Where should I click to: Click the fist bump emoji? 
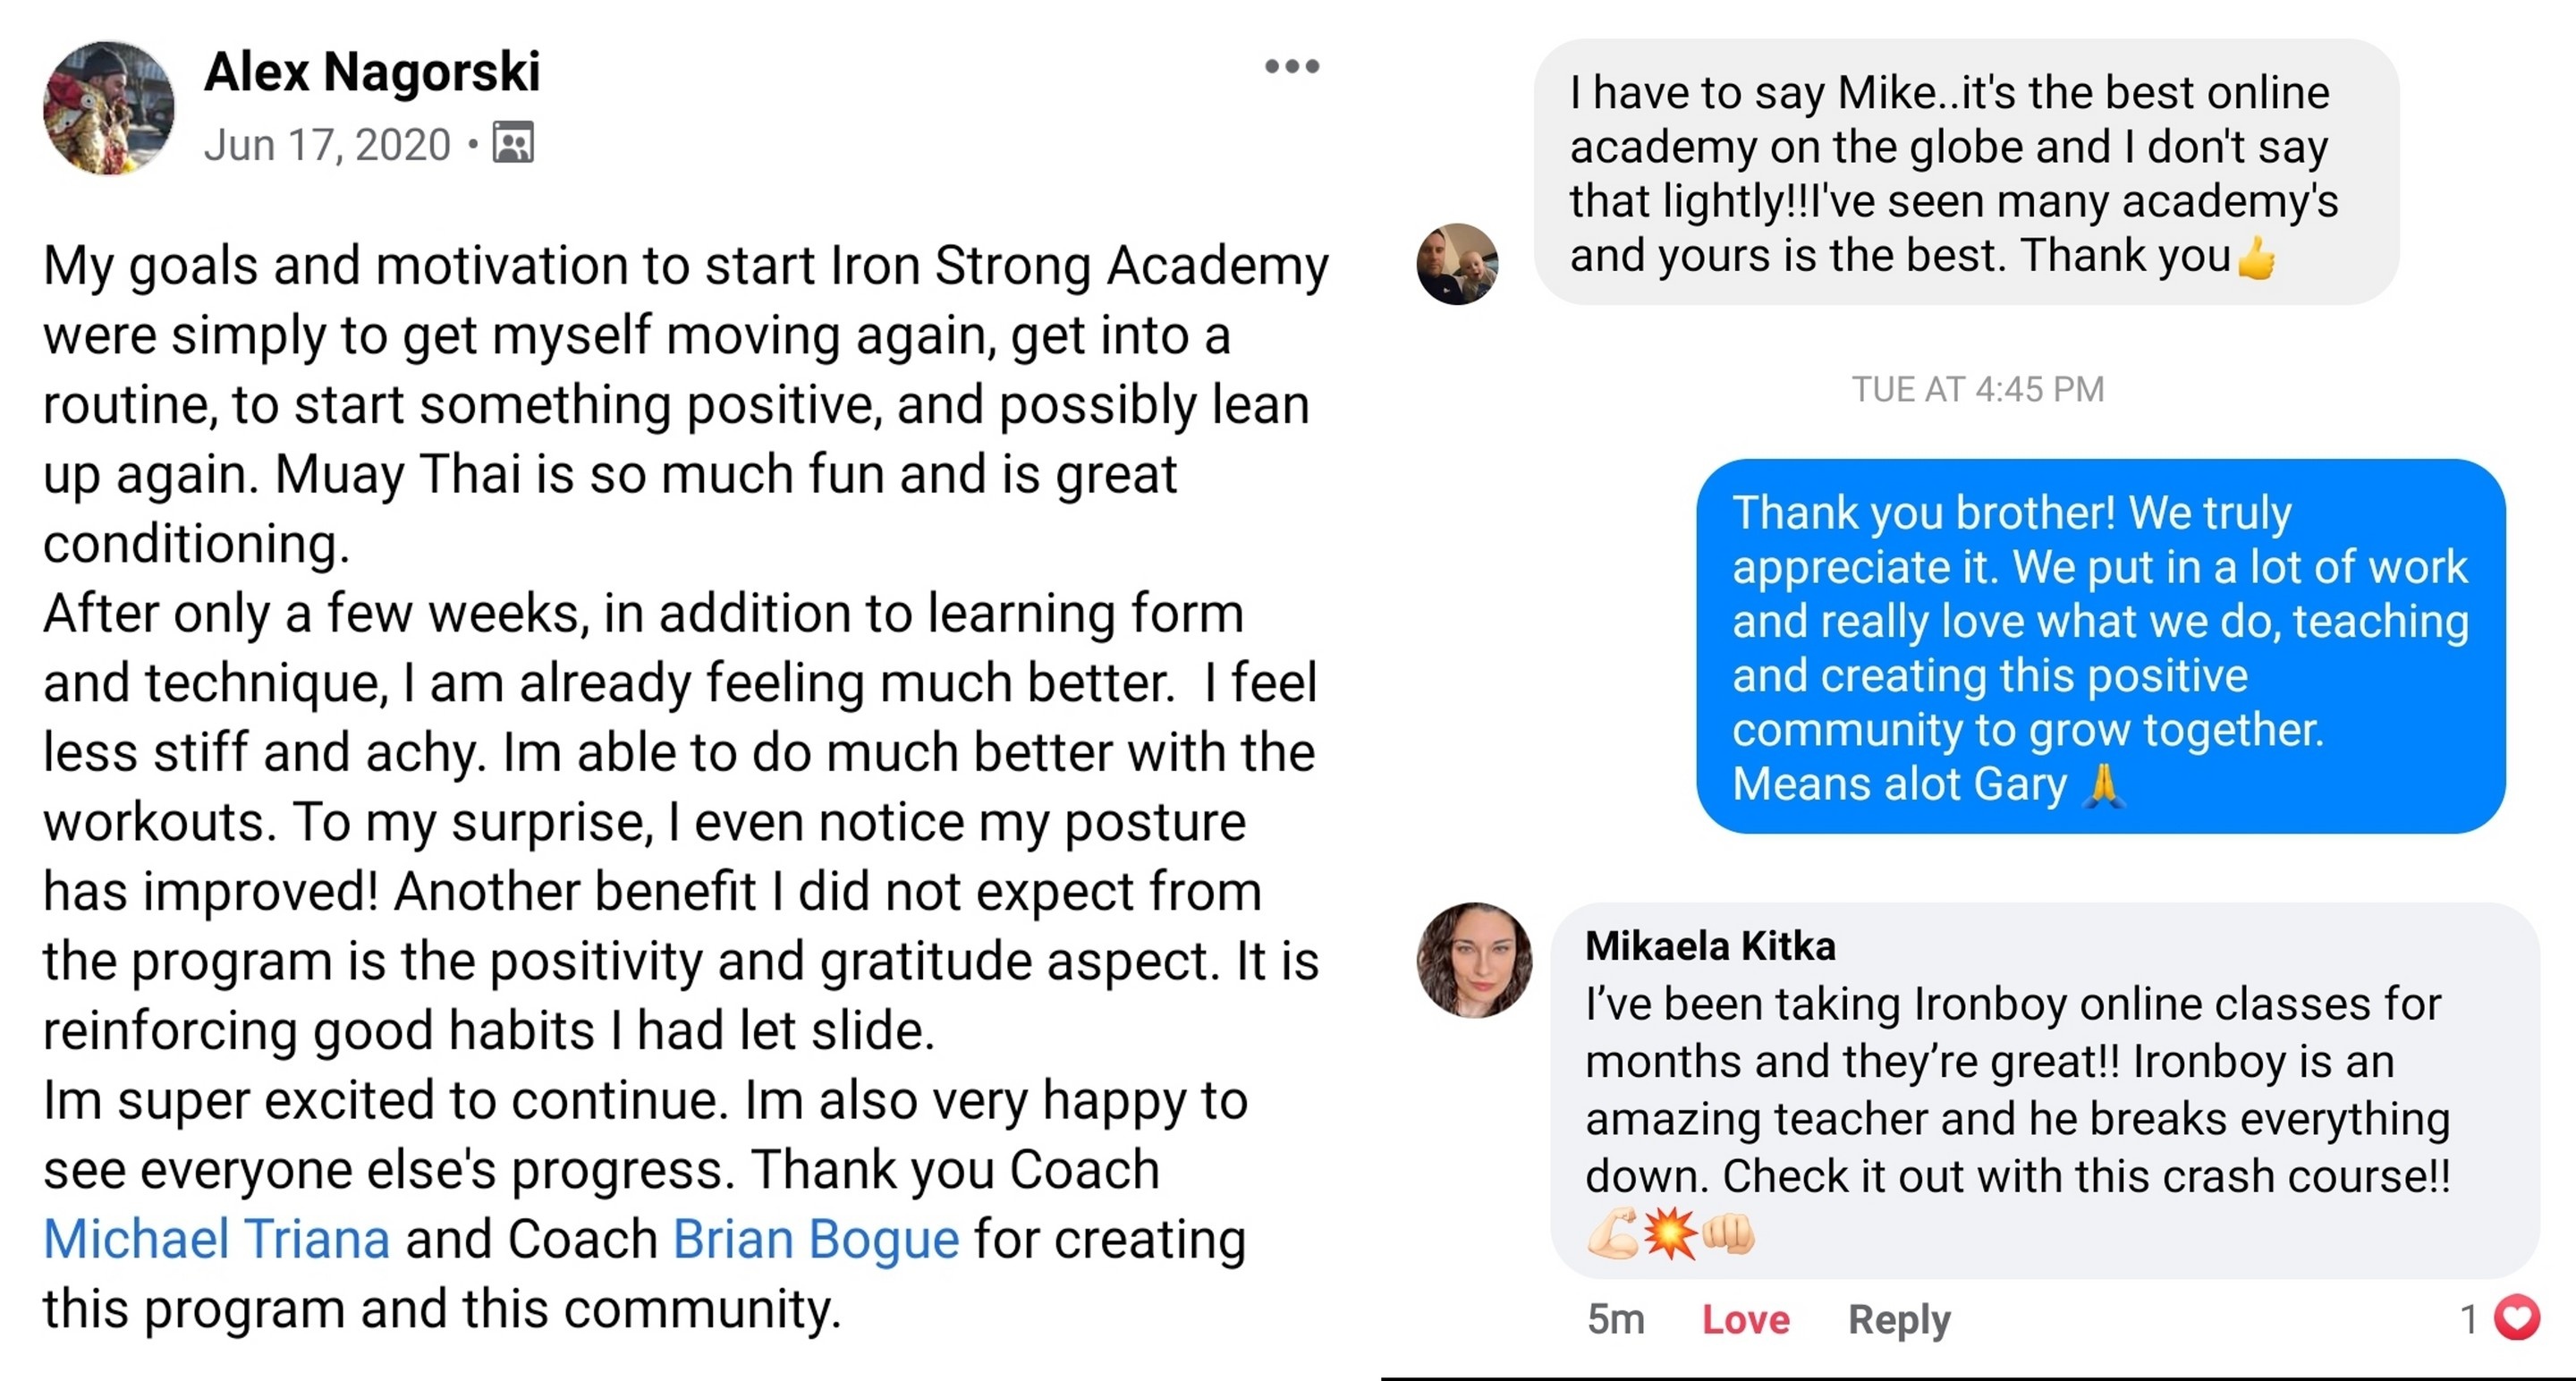1728,1233
